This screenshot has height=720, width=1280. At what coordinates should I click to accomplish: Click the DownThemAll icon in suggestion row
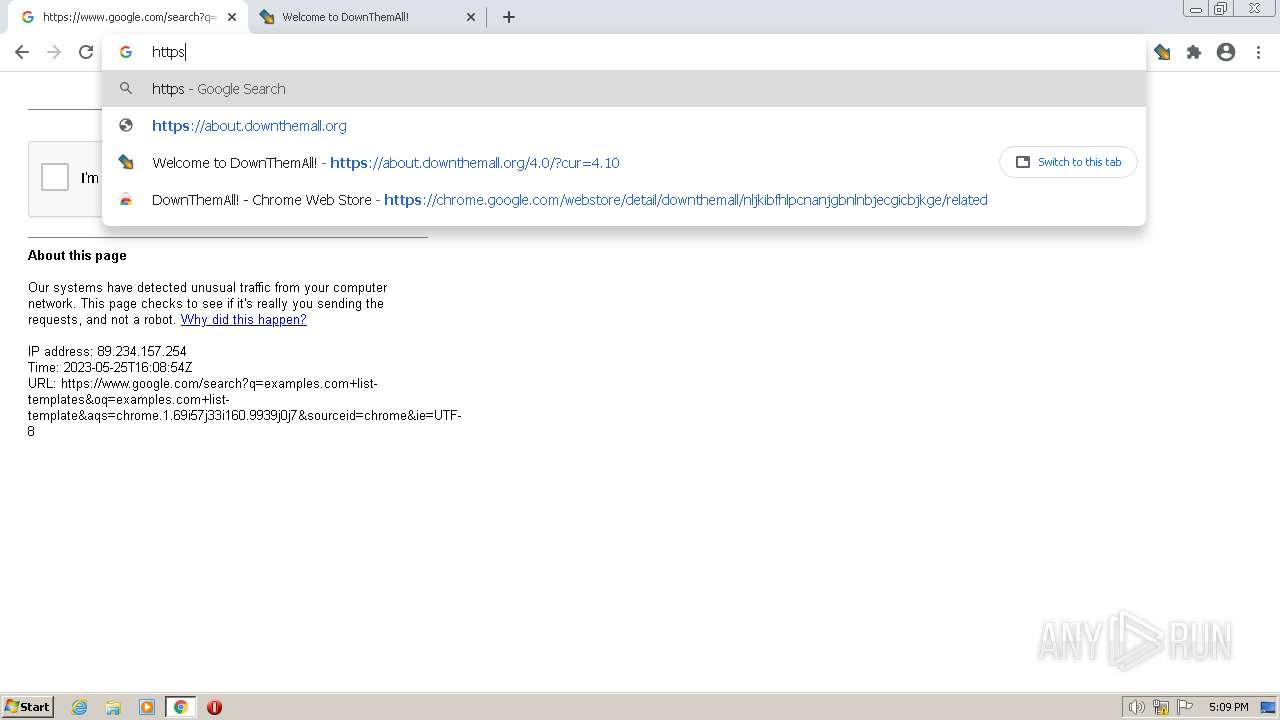coord(126,163)
